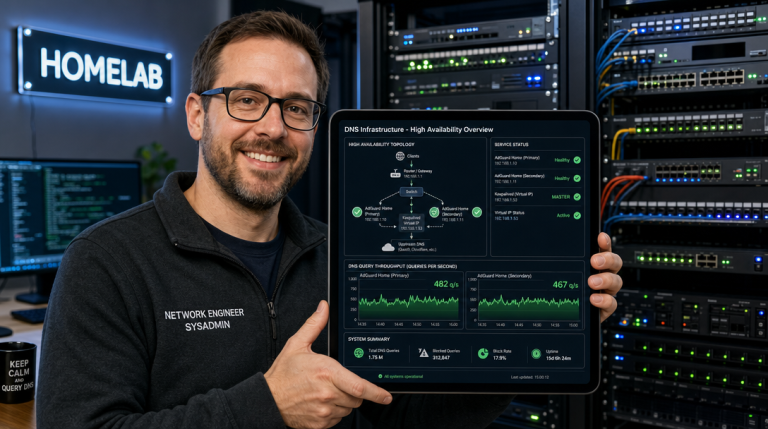Click the Clients globe icon in topology

pos(400,156)
